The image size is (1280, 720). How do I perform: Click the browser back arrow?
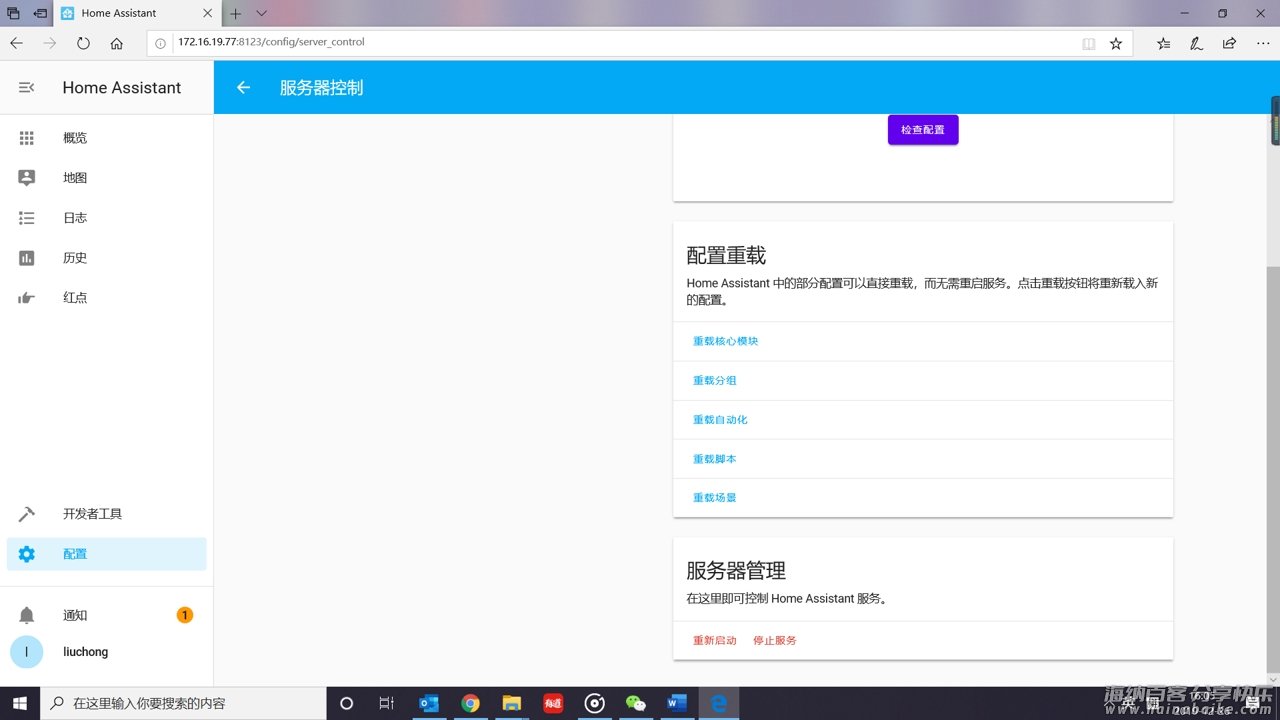point(16,43)
